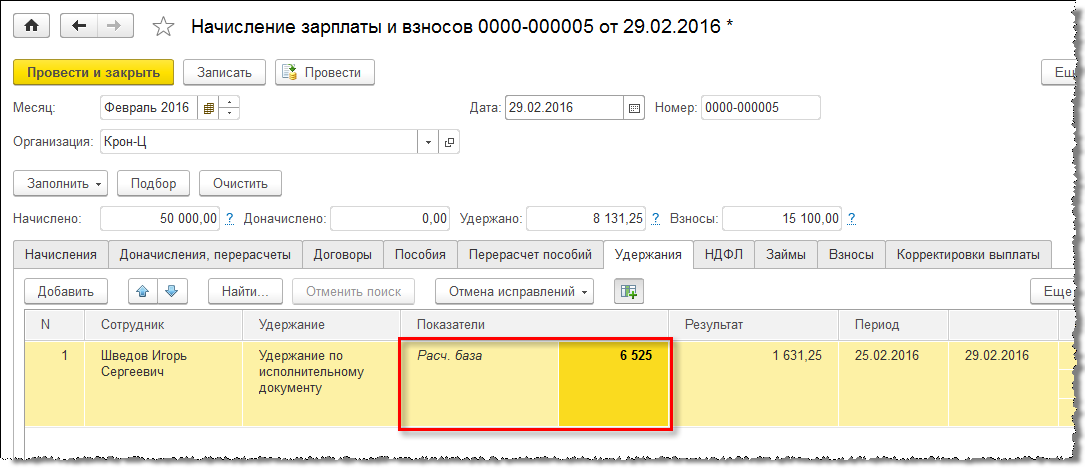Screen dimensions: 1085x468
Task: Click the Найти... button
Action: point(245,291)
